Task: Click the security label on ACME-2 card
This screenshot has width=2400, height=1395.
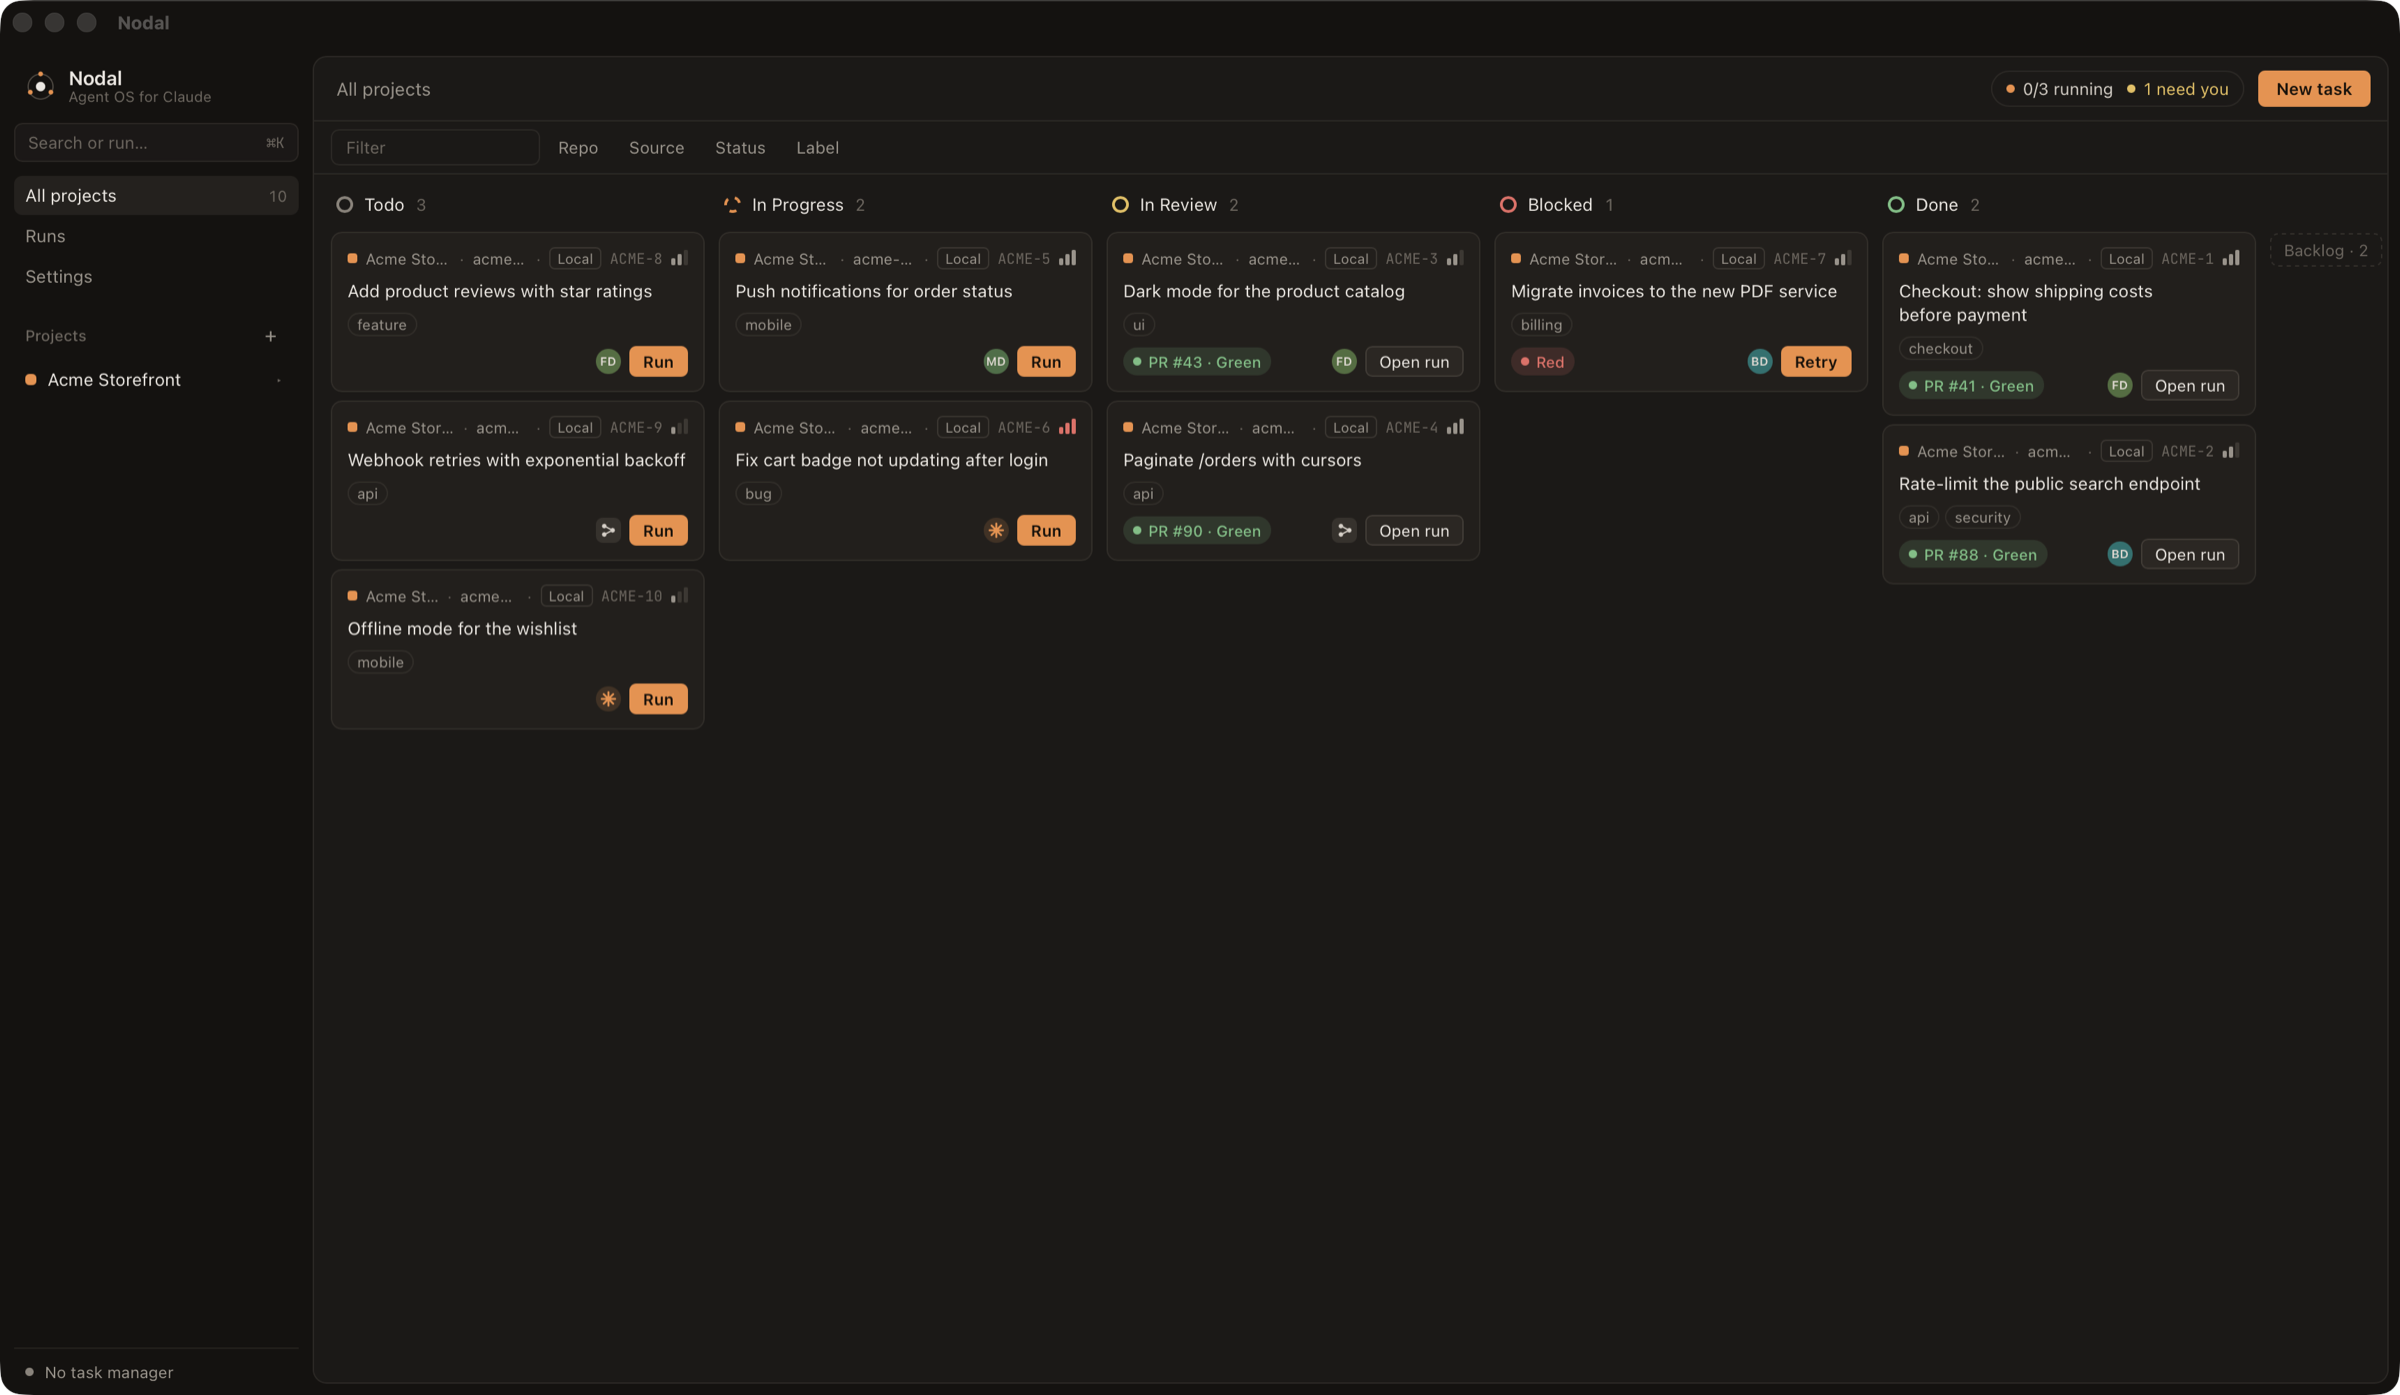Action: 1982,517
